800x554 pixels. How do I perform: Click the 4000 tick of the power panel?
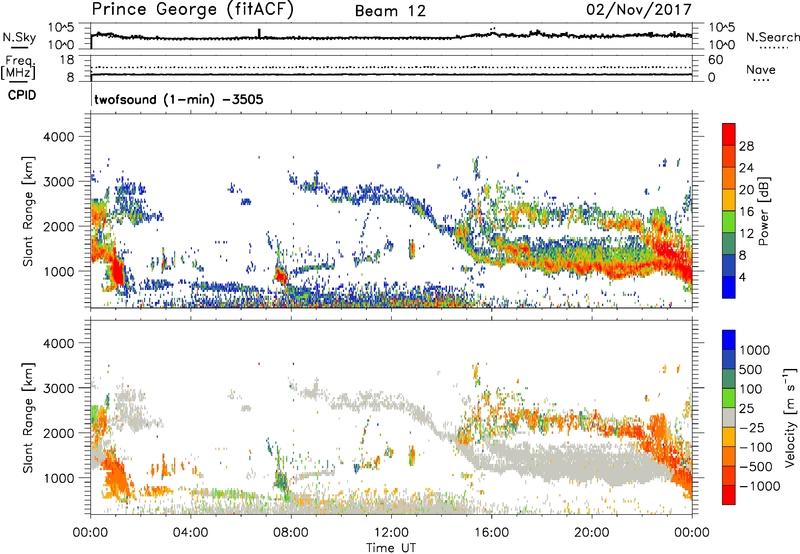click(x=60, y=137)
